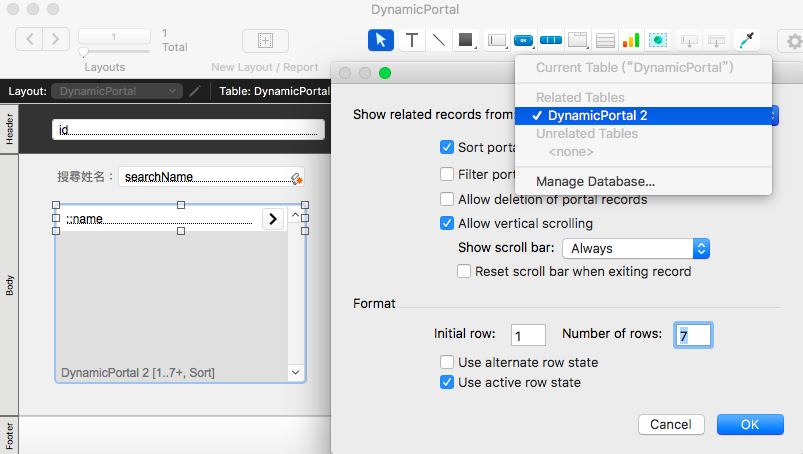Select the Web Viewer tool
The image size is (803, 454).
(x=658, y=40)
